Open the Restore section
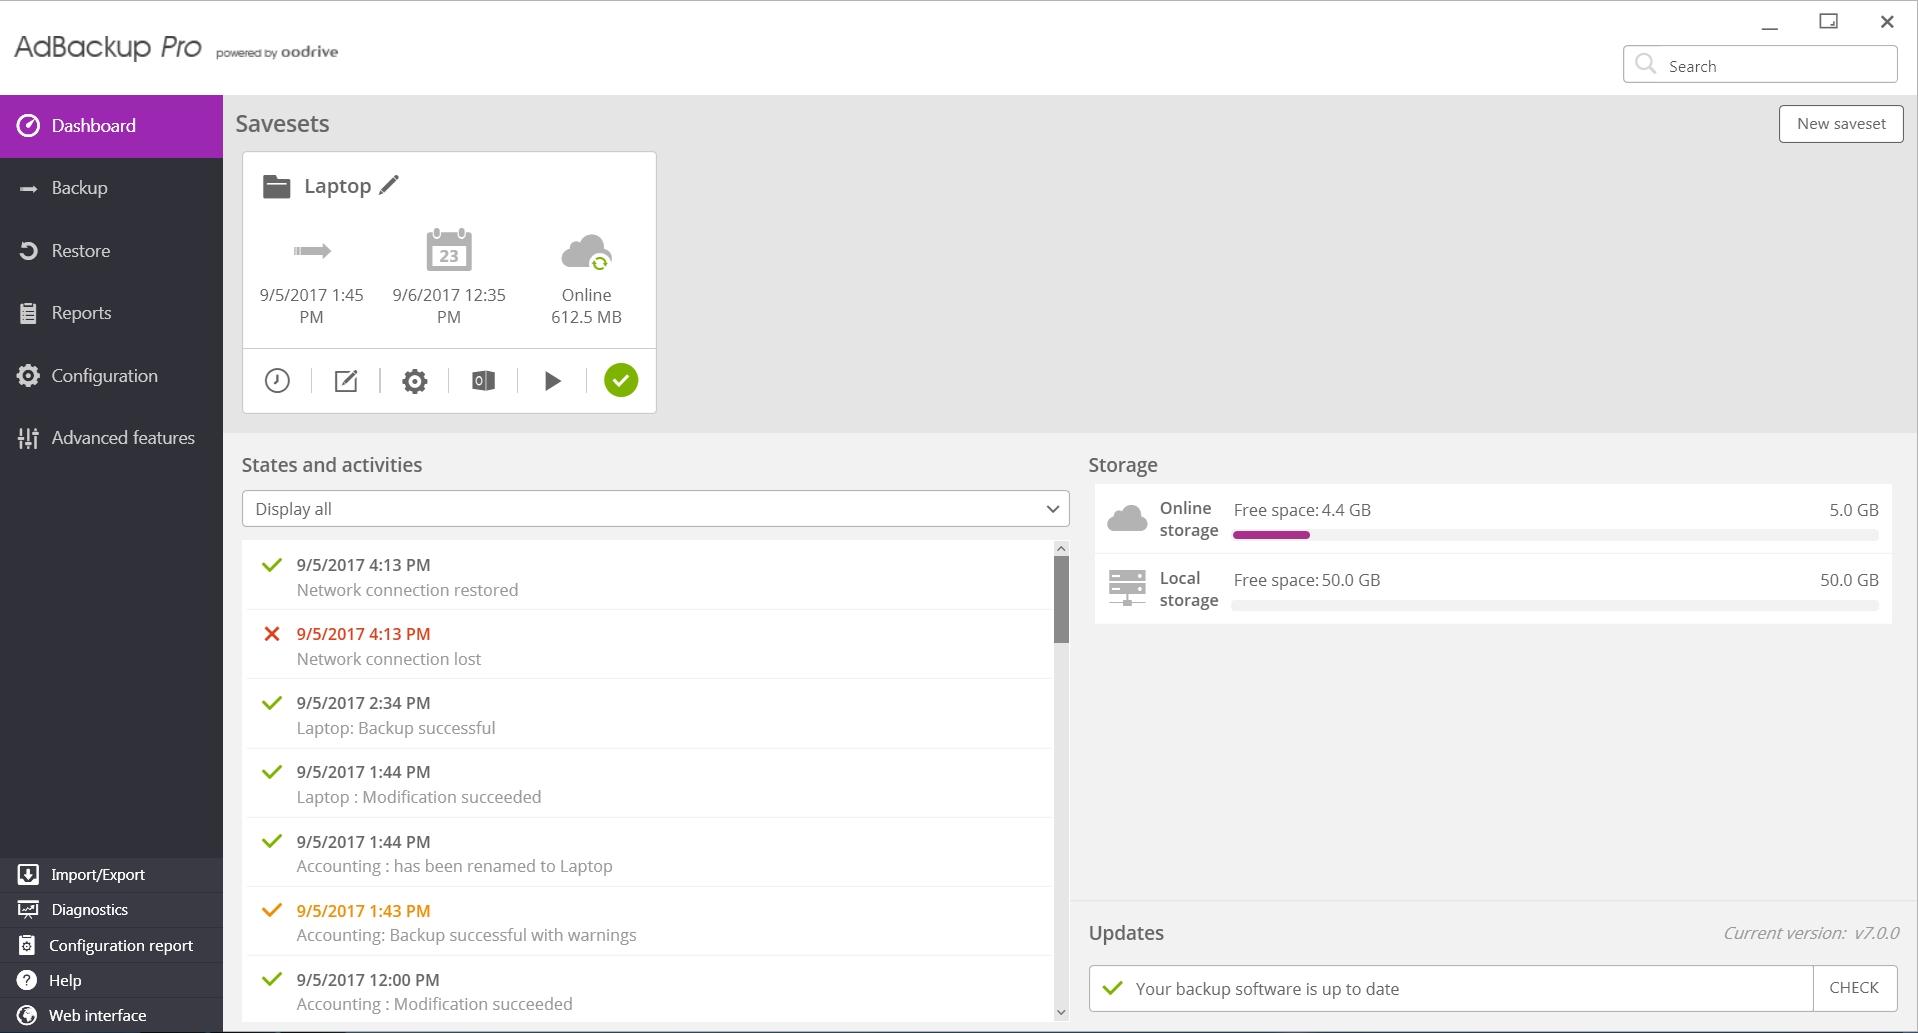 point(111,251)
